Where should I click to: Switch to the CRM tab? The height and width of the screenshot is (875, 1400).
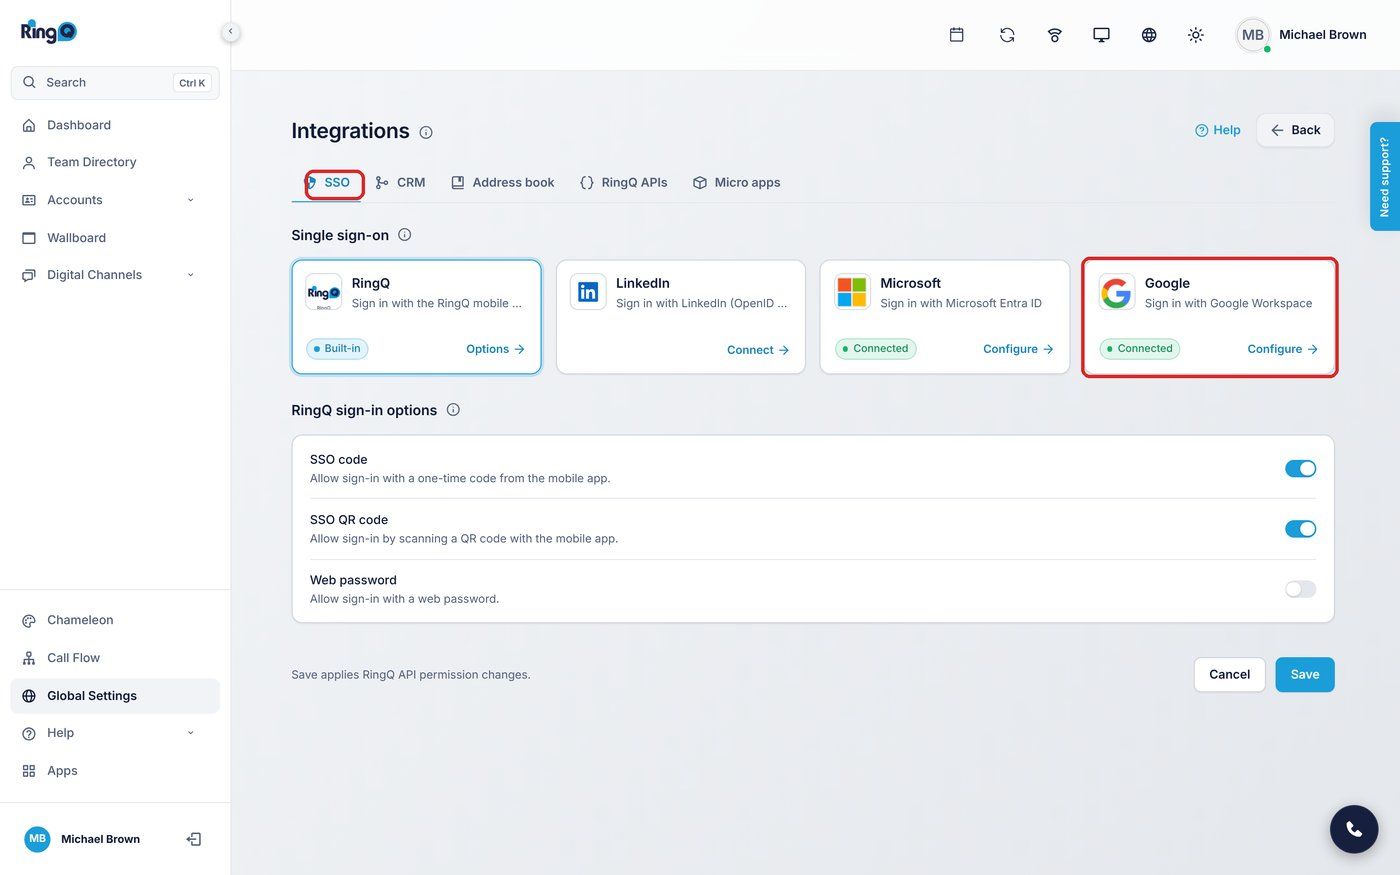400,183
